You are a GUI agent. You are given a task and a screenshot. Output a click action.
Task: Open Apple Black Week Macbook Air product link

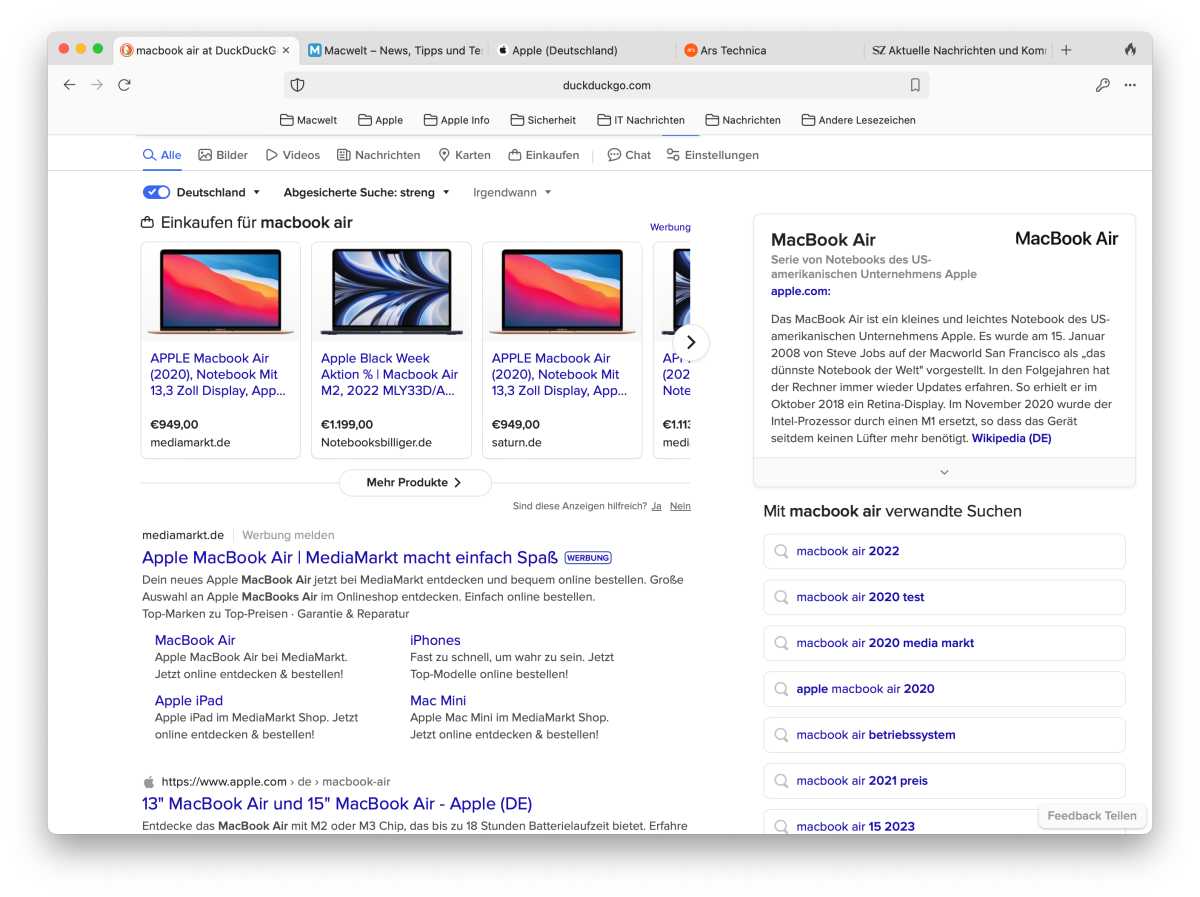point(390,374)
